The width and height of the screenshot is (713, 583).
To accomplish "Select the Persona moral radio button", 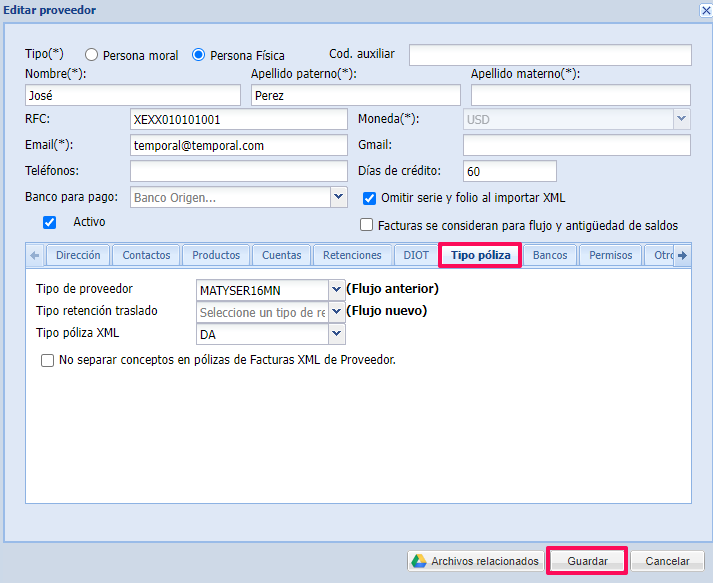I will click(92, 55).
